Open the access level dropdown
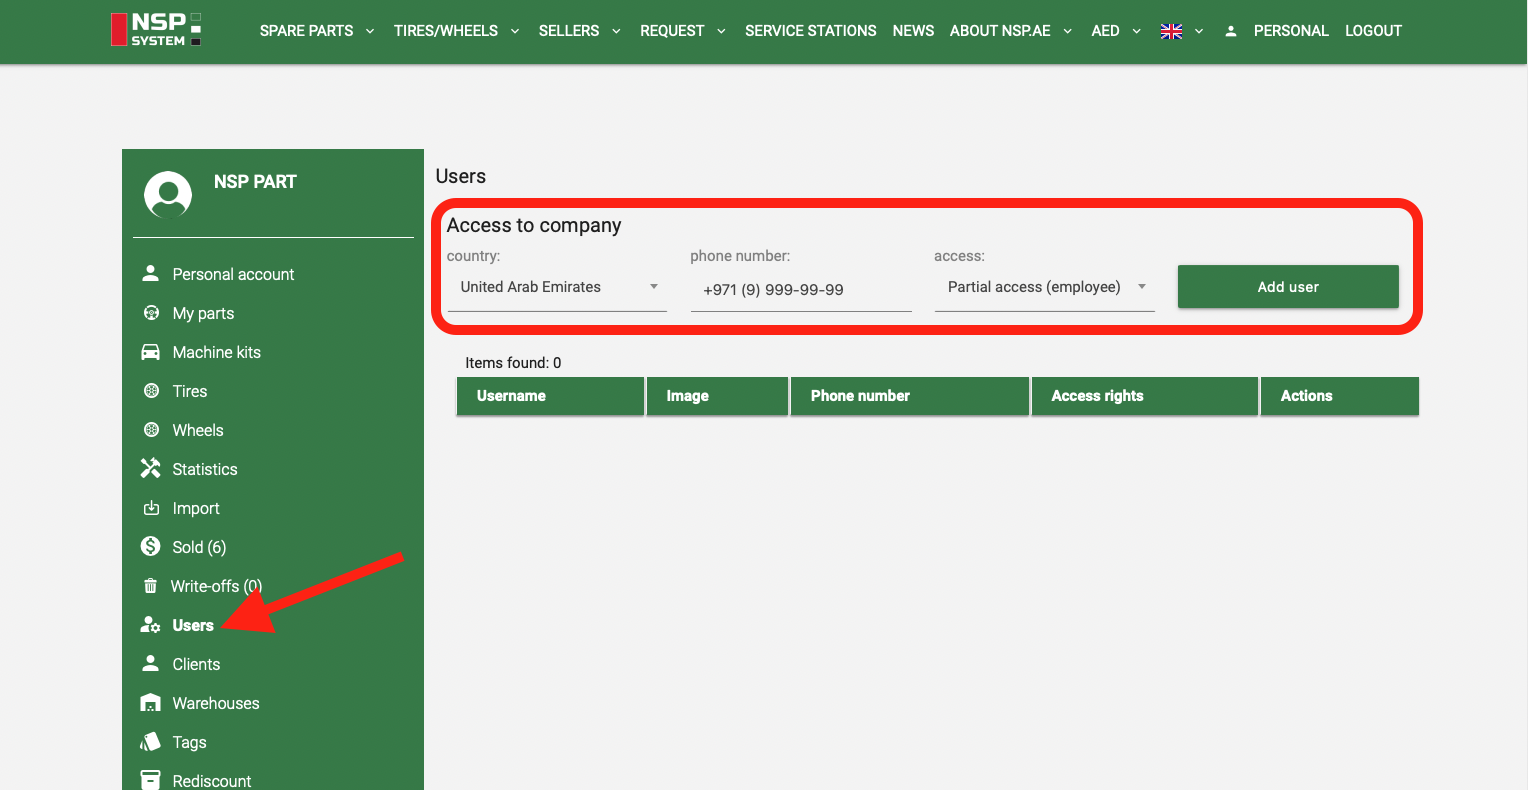 coord(1044,287)
